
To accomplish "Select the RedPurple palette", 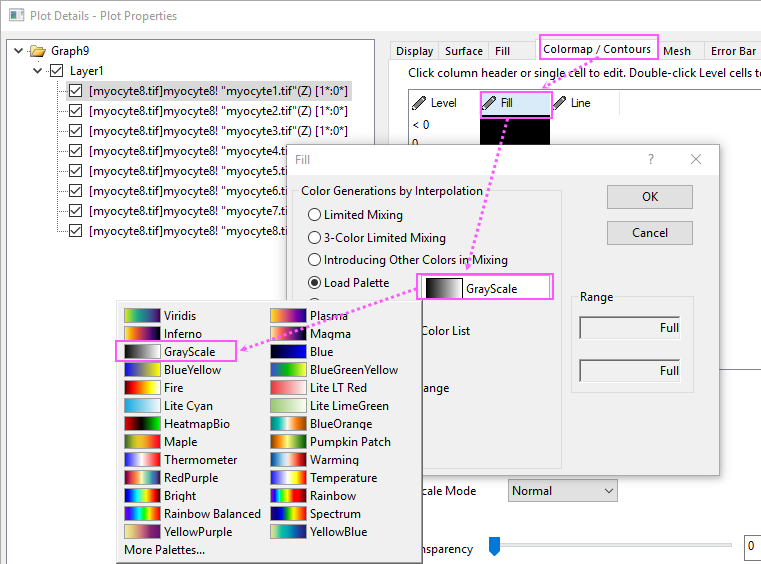I will point(171,477).
